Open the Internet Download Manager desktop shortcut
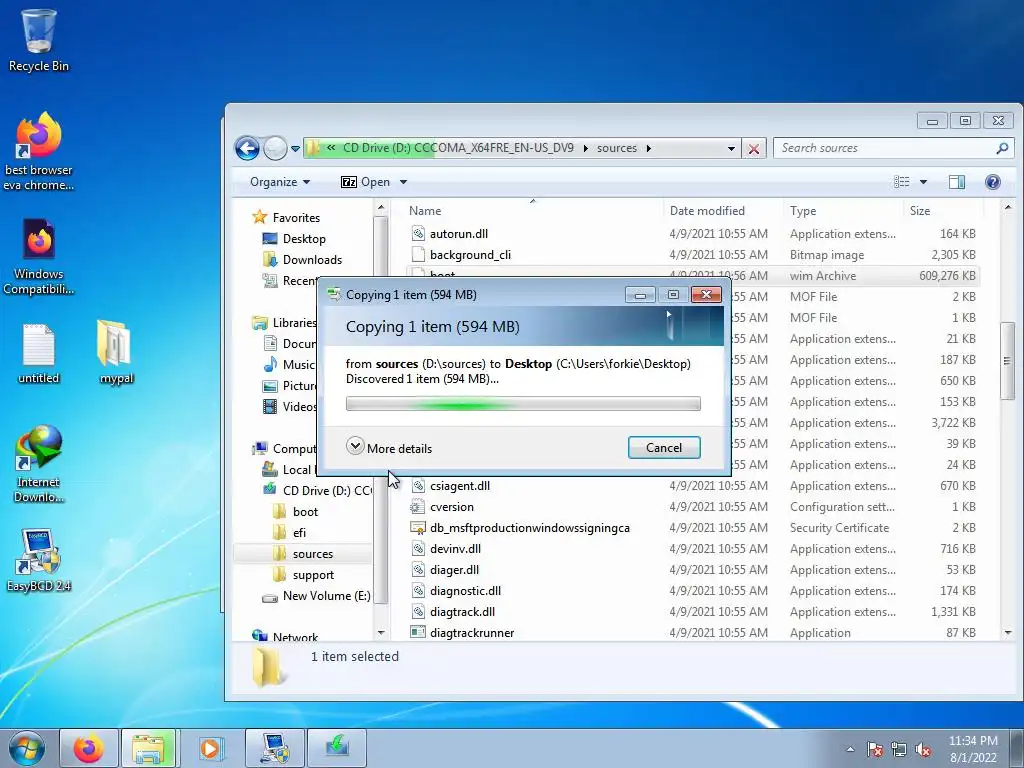Image resolution: width=1024 pixels, height=768 pixels. coord(39,464)
